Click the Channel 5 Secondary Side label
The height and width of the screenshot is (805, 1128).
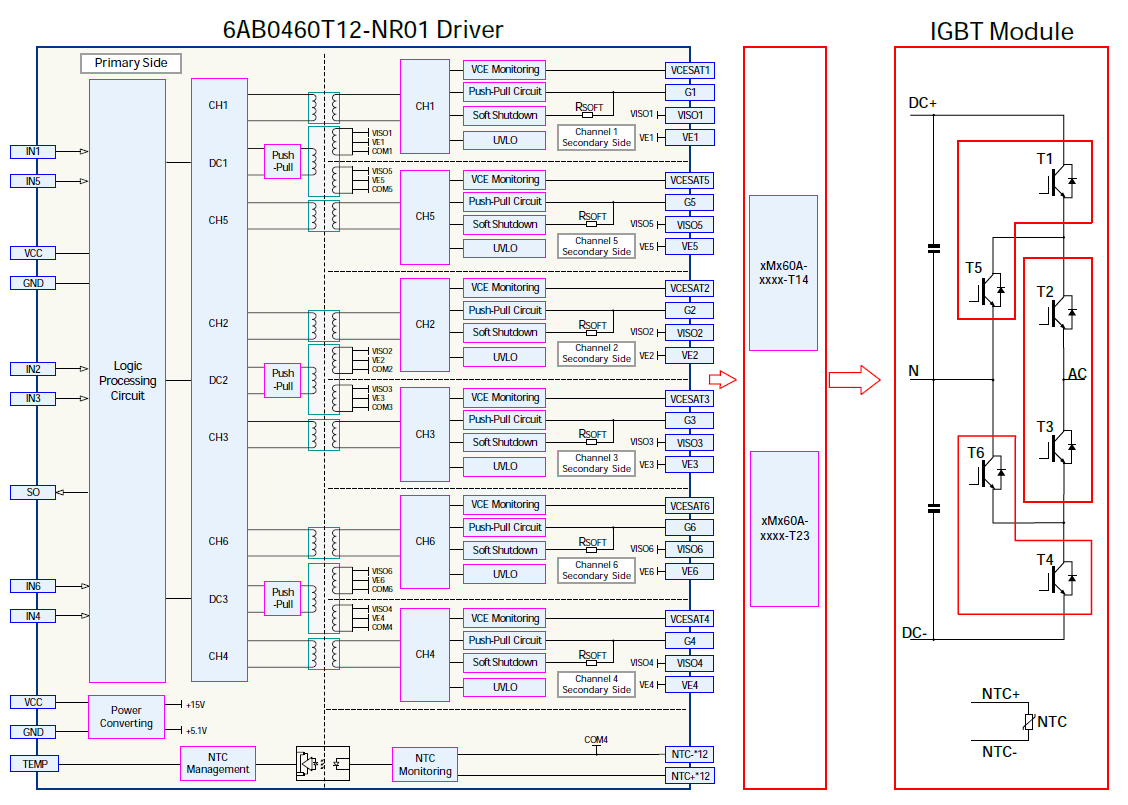596,246
